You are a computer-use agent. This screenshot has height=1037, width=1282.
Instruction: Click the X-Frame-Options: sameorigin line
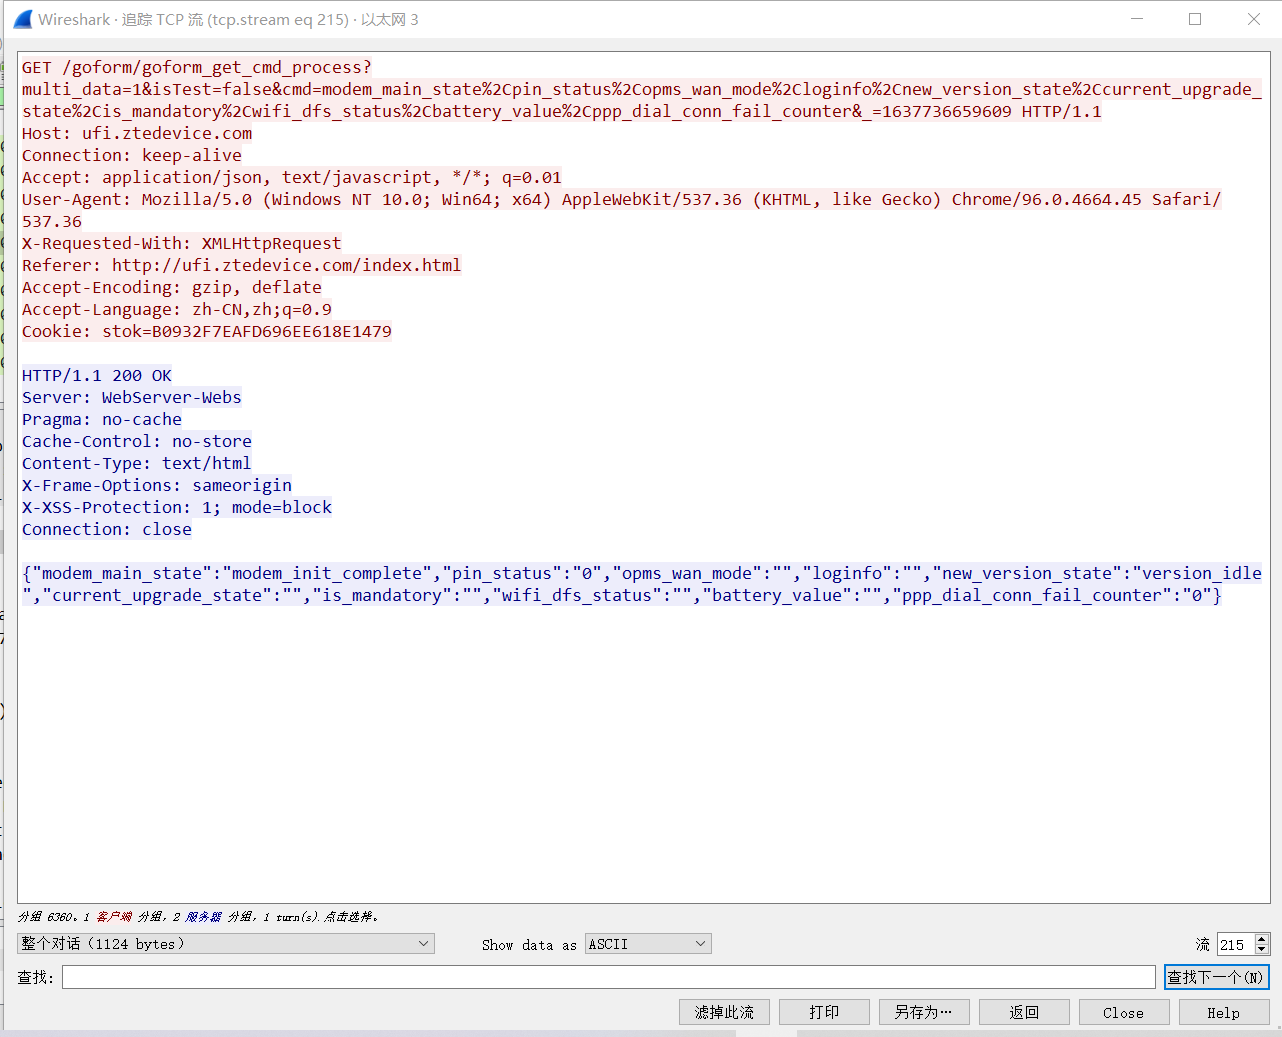pos(157,485)
